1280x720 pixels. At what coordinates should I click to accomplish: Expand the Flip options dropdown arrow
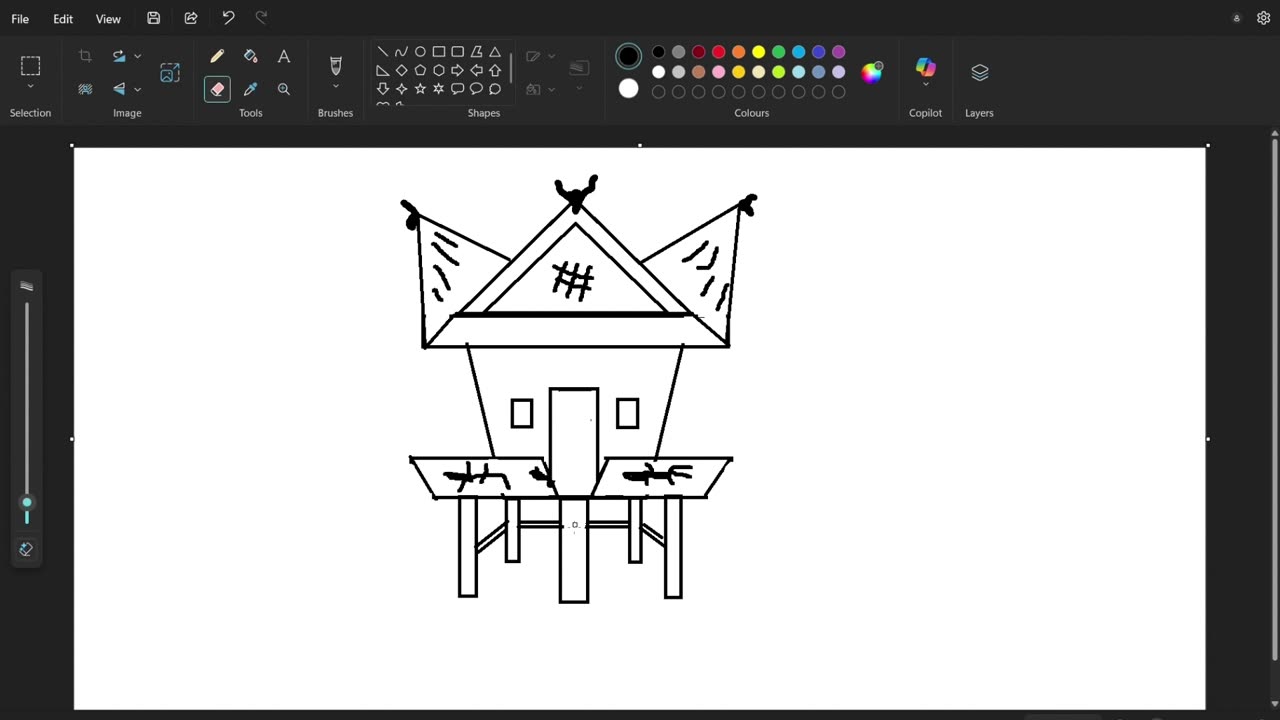[x=138, y=89]
